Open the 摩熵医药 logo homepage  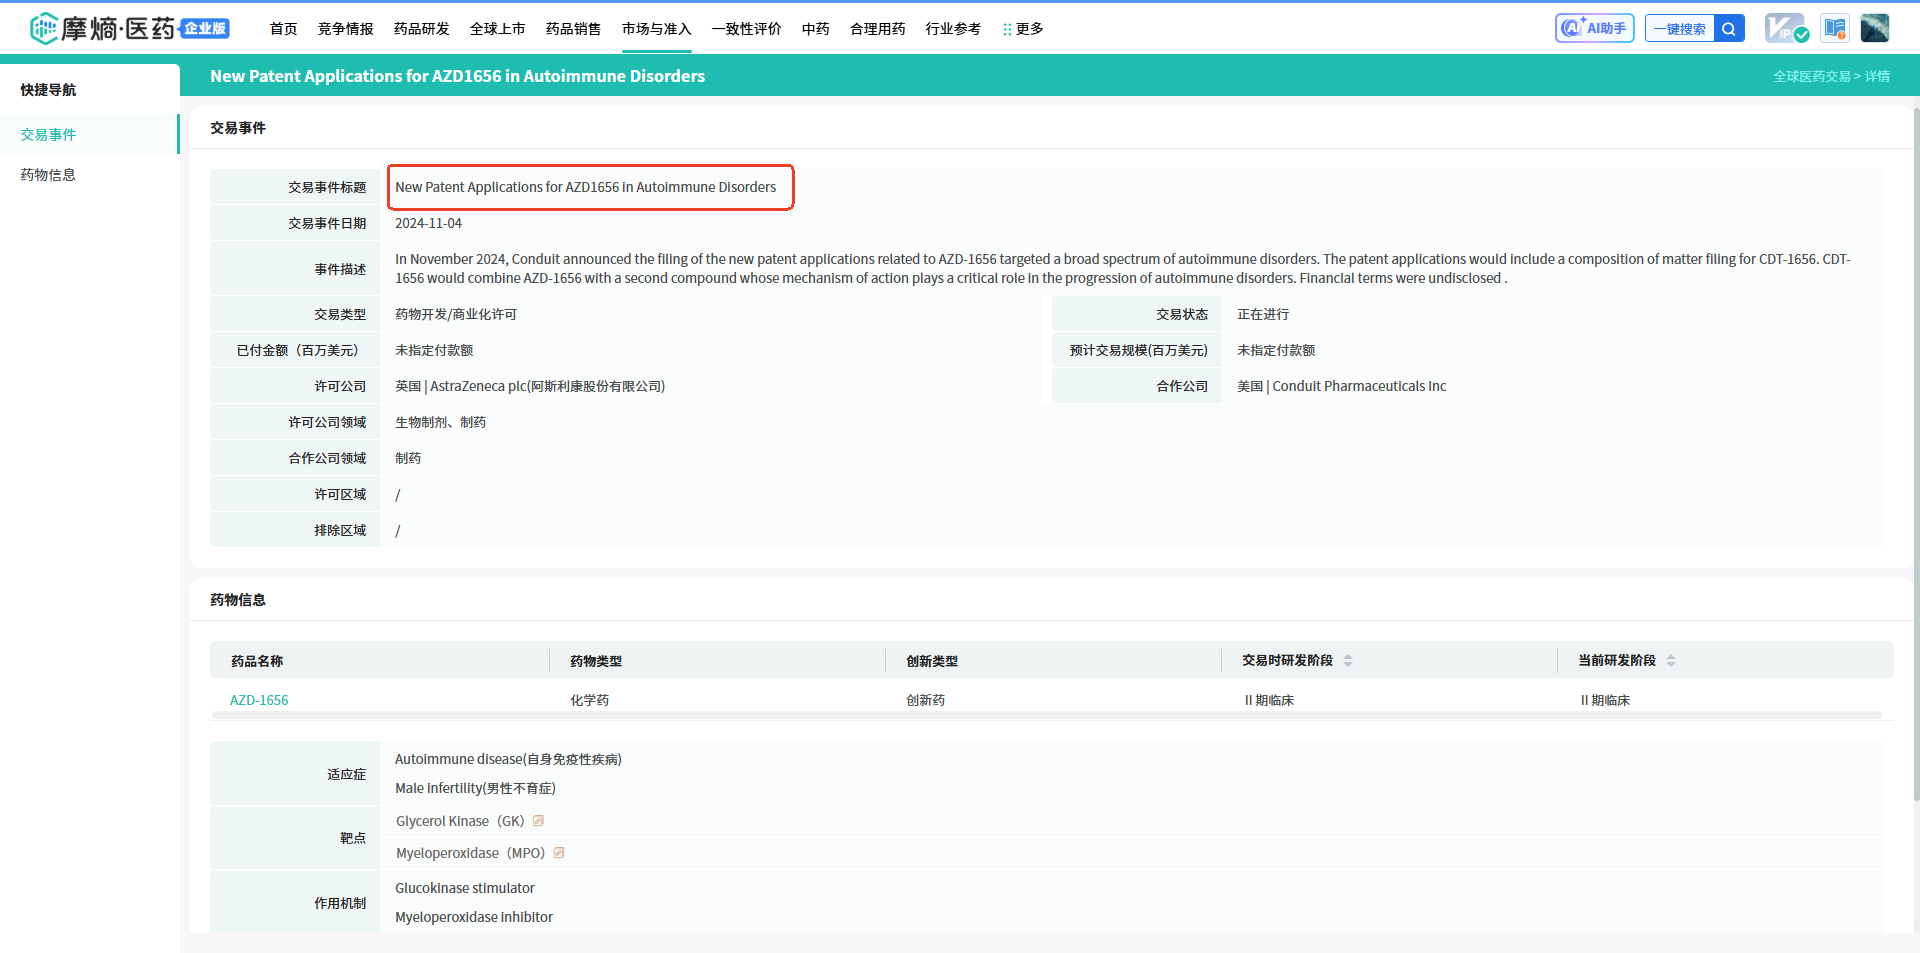(129, 28)
